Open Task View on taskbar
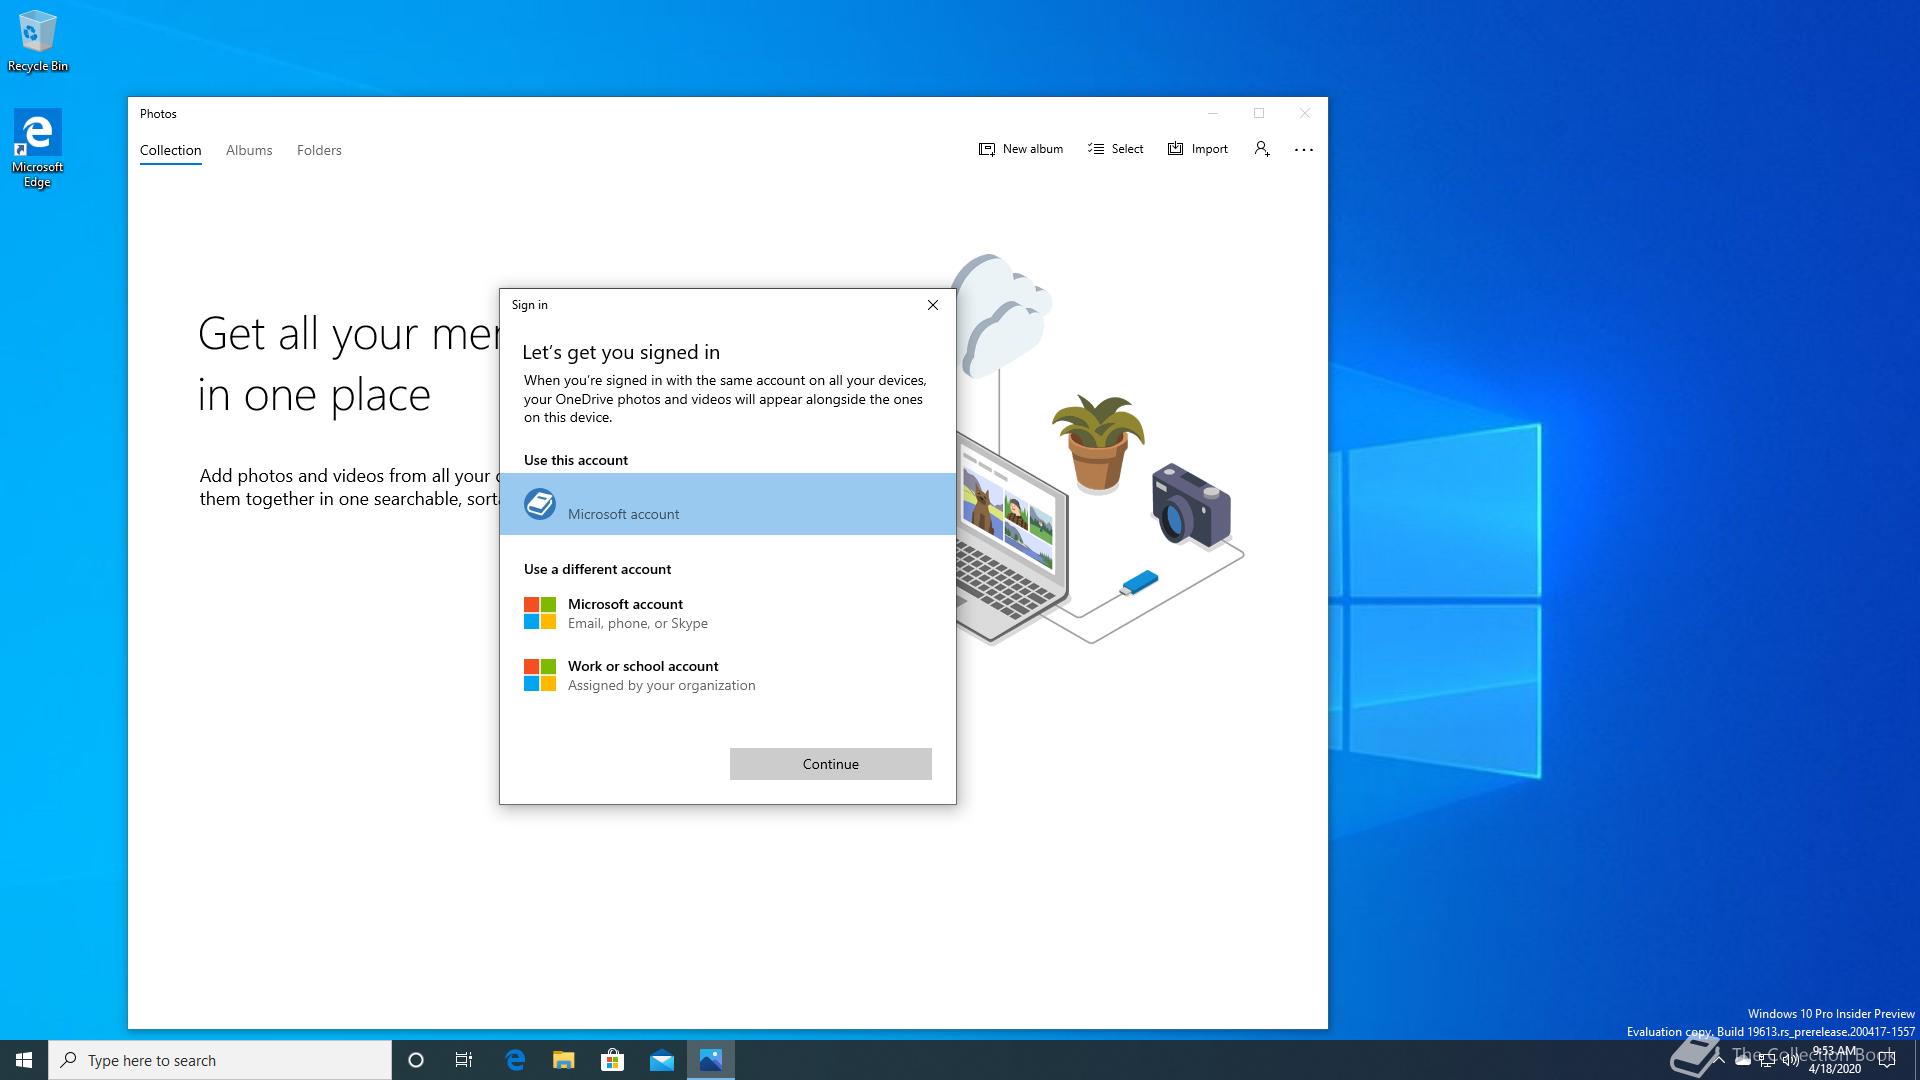Screen dimensions: 1920x1080 tap(464, 1060)
